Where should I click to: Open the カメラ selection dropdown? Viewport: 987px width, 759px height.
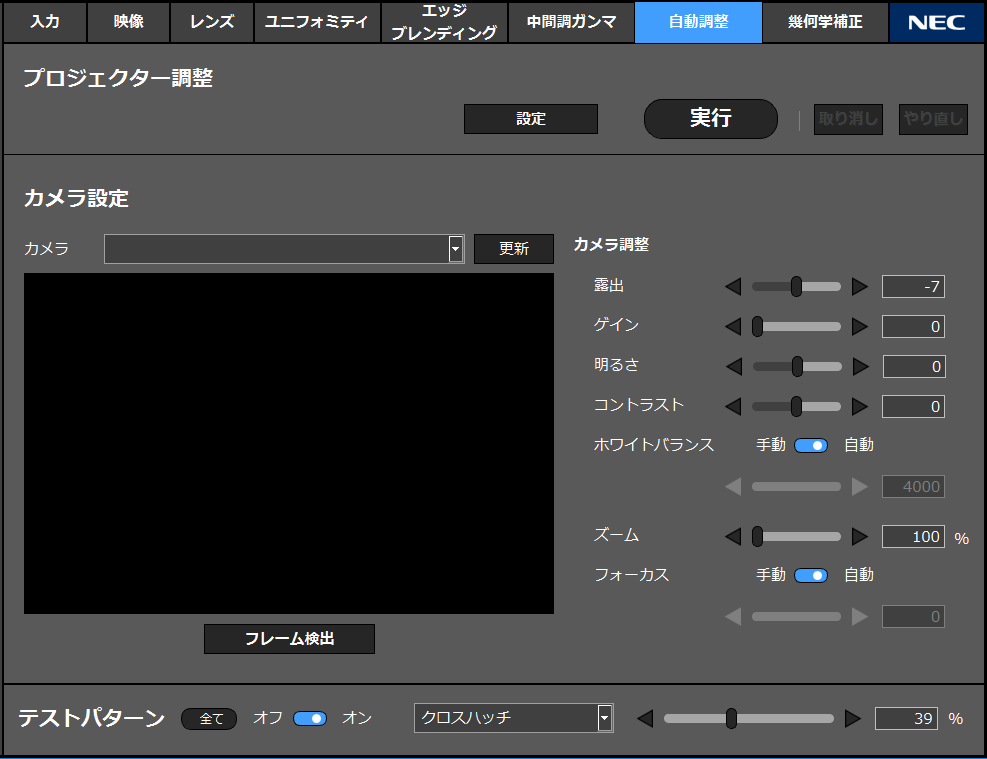click(x=456, y=249)
